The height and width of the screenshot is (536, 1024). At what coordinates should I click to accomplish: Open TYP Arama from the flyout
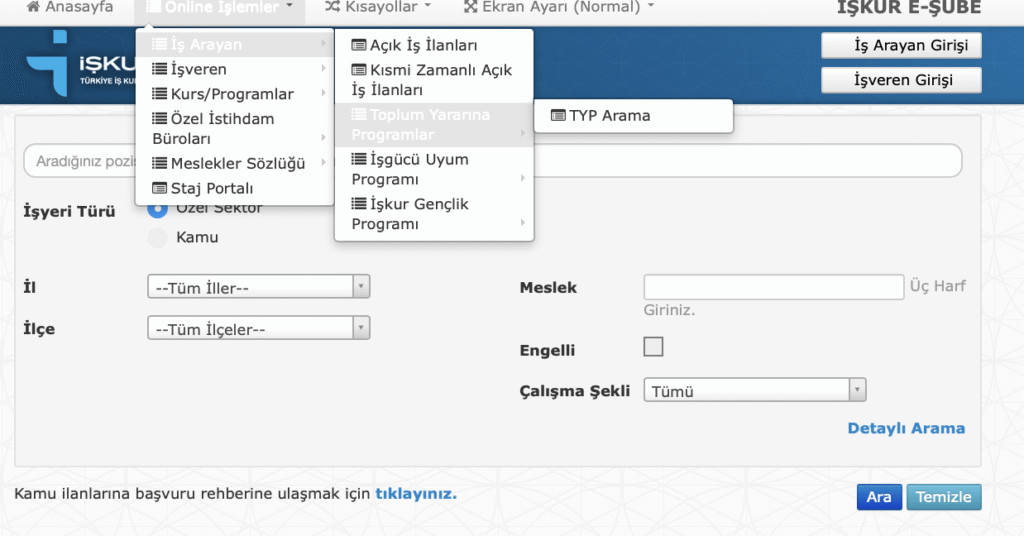[x=633, y=116]
